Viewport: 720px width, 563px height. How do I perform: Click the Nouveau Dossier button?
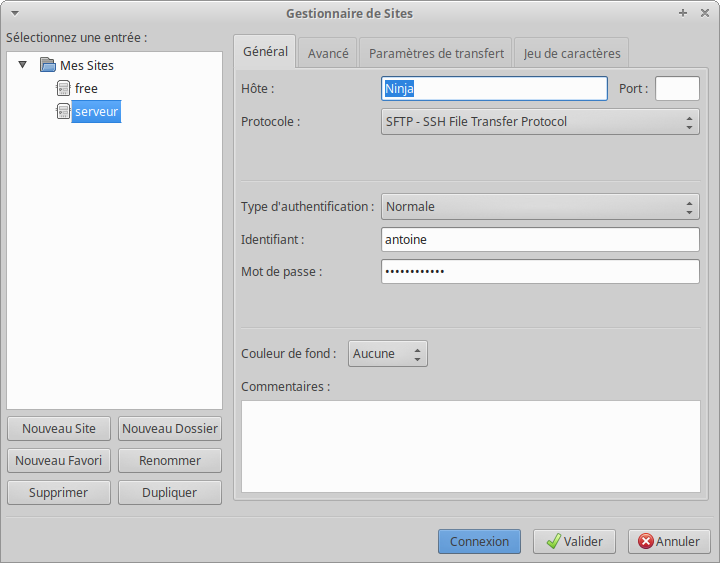[170, 428]
